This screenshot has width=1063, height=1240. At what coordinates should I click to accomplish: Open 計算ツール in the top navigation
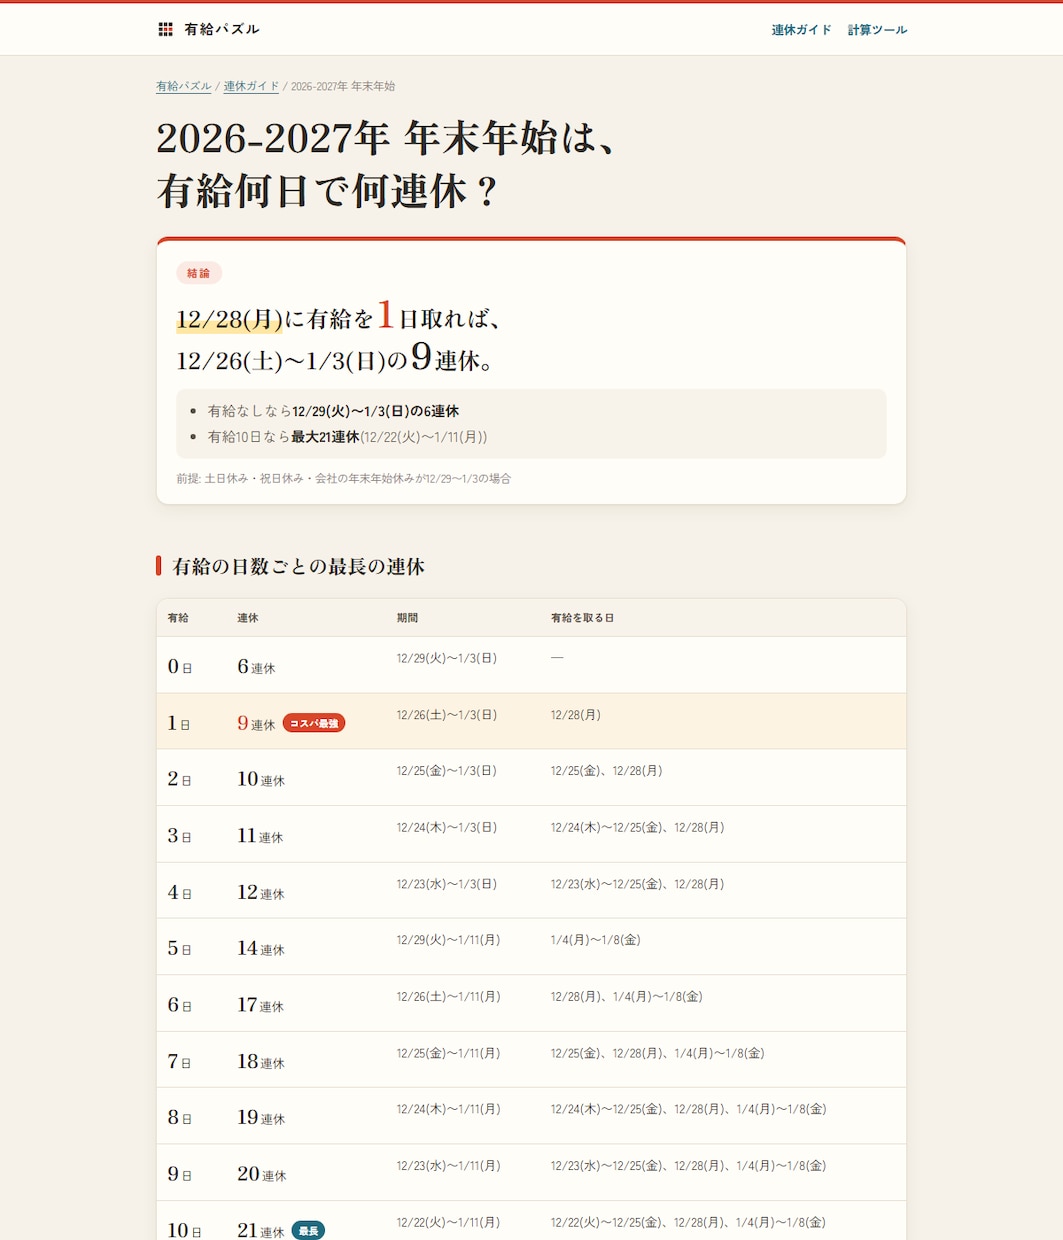pos(878,30)
